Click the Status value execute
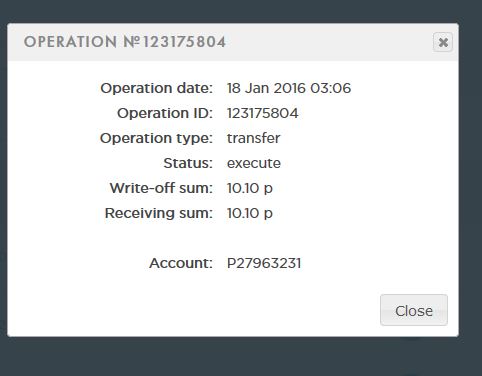The width and height of the screenshot is (482, 376). (254, 163)
